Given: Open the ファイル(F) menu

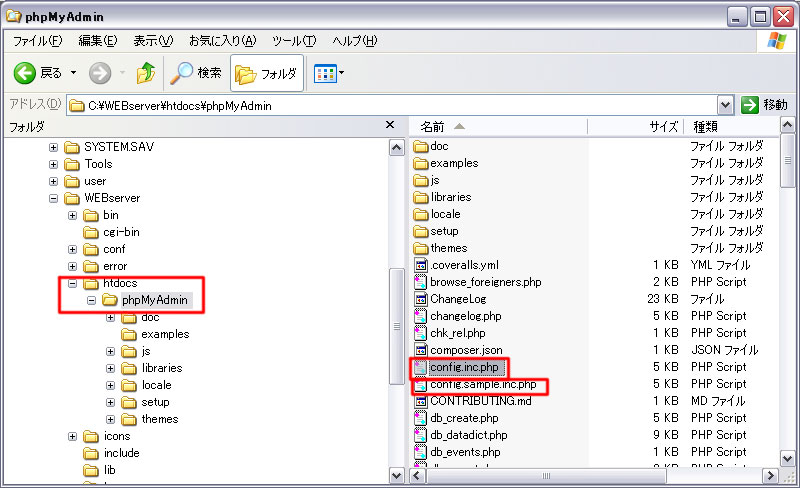Looking at the screenshot, I should coord(37,41).
